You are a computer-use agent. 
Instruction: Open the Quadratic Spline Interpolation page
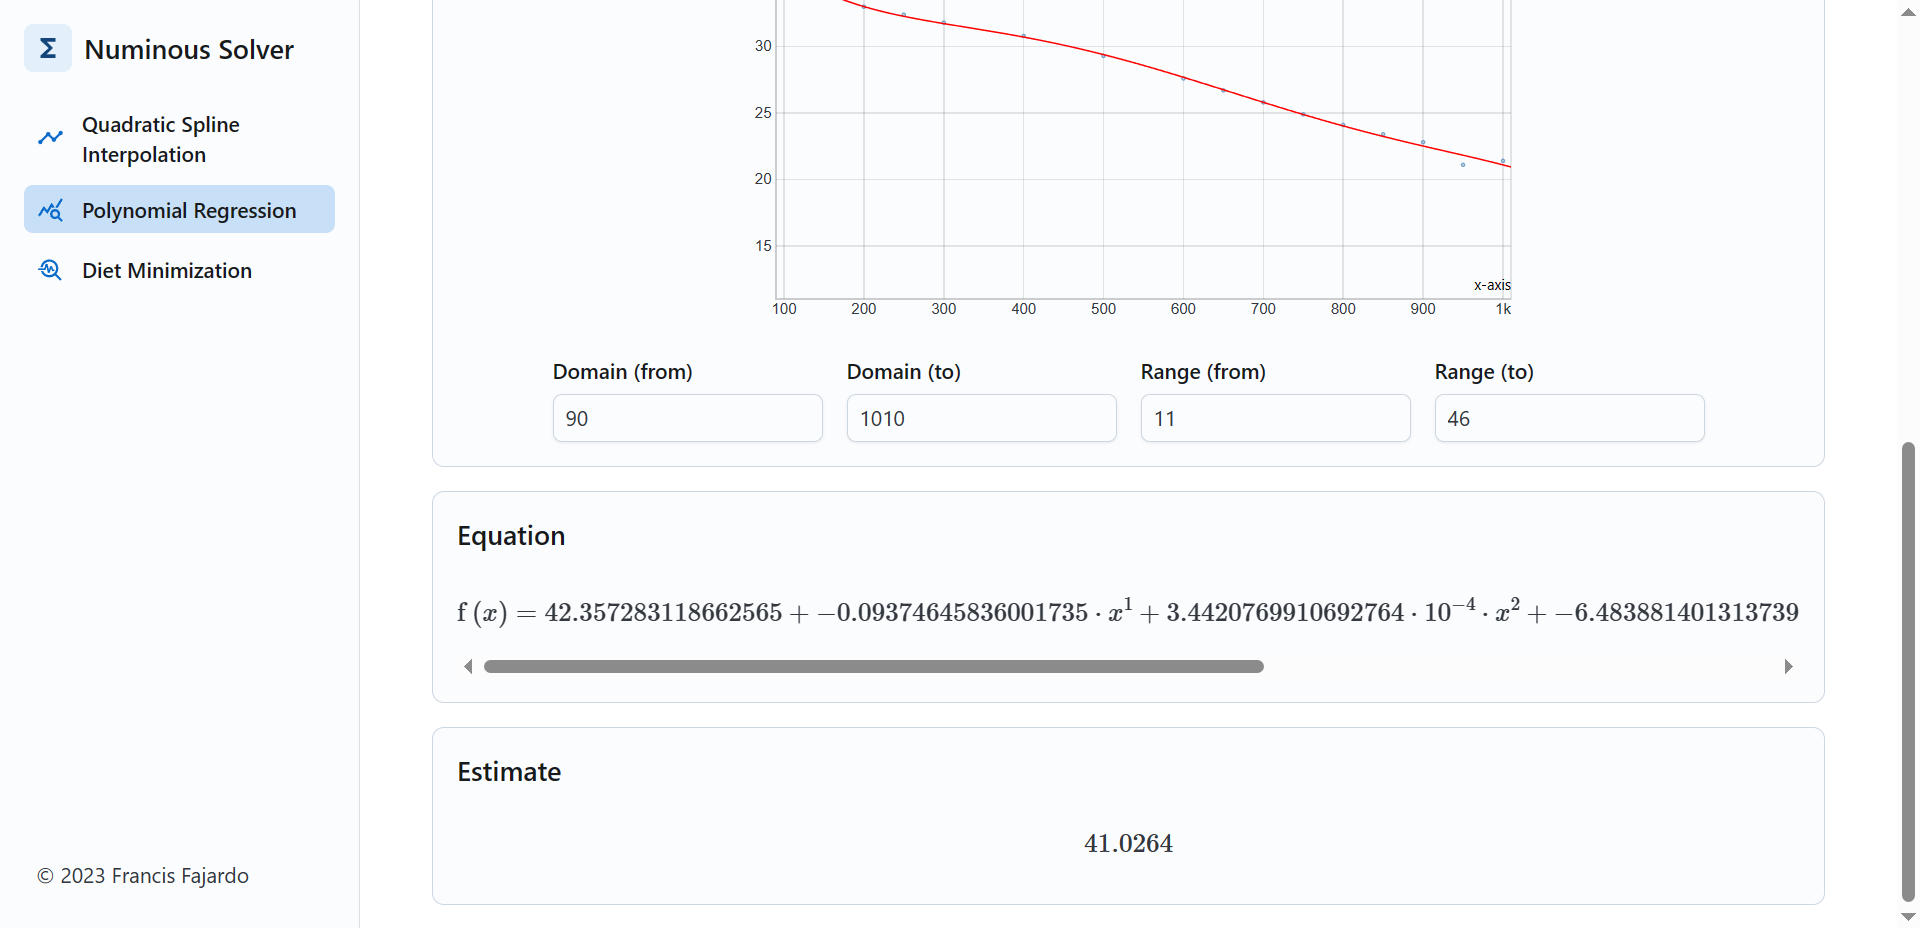click(160, 139)
